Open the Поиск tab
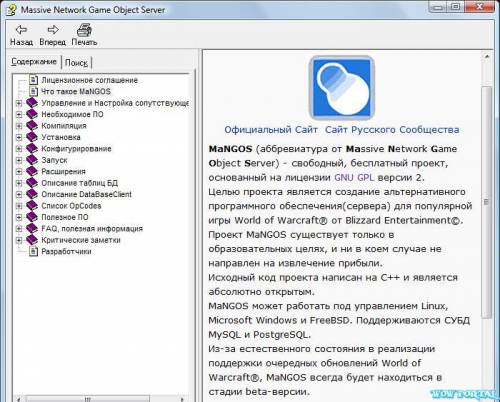The image size is (500, 402). pyautogui.click(x=76, y=63)
